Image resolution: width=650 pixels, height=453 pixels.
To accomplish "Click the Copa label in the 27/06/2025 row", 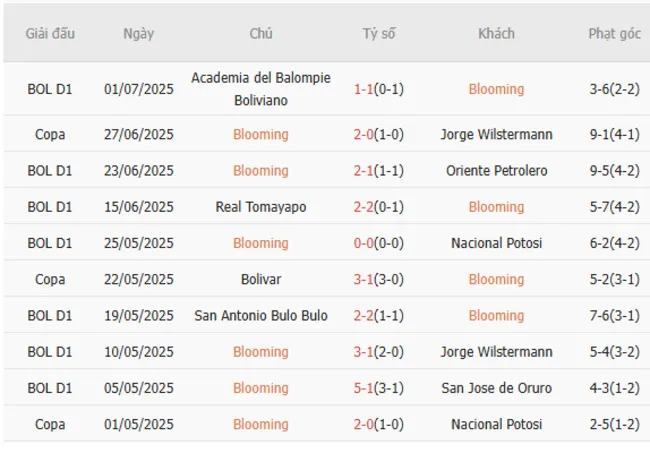I will [50, 134].
